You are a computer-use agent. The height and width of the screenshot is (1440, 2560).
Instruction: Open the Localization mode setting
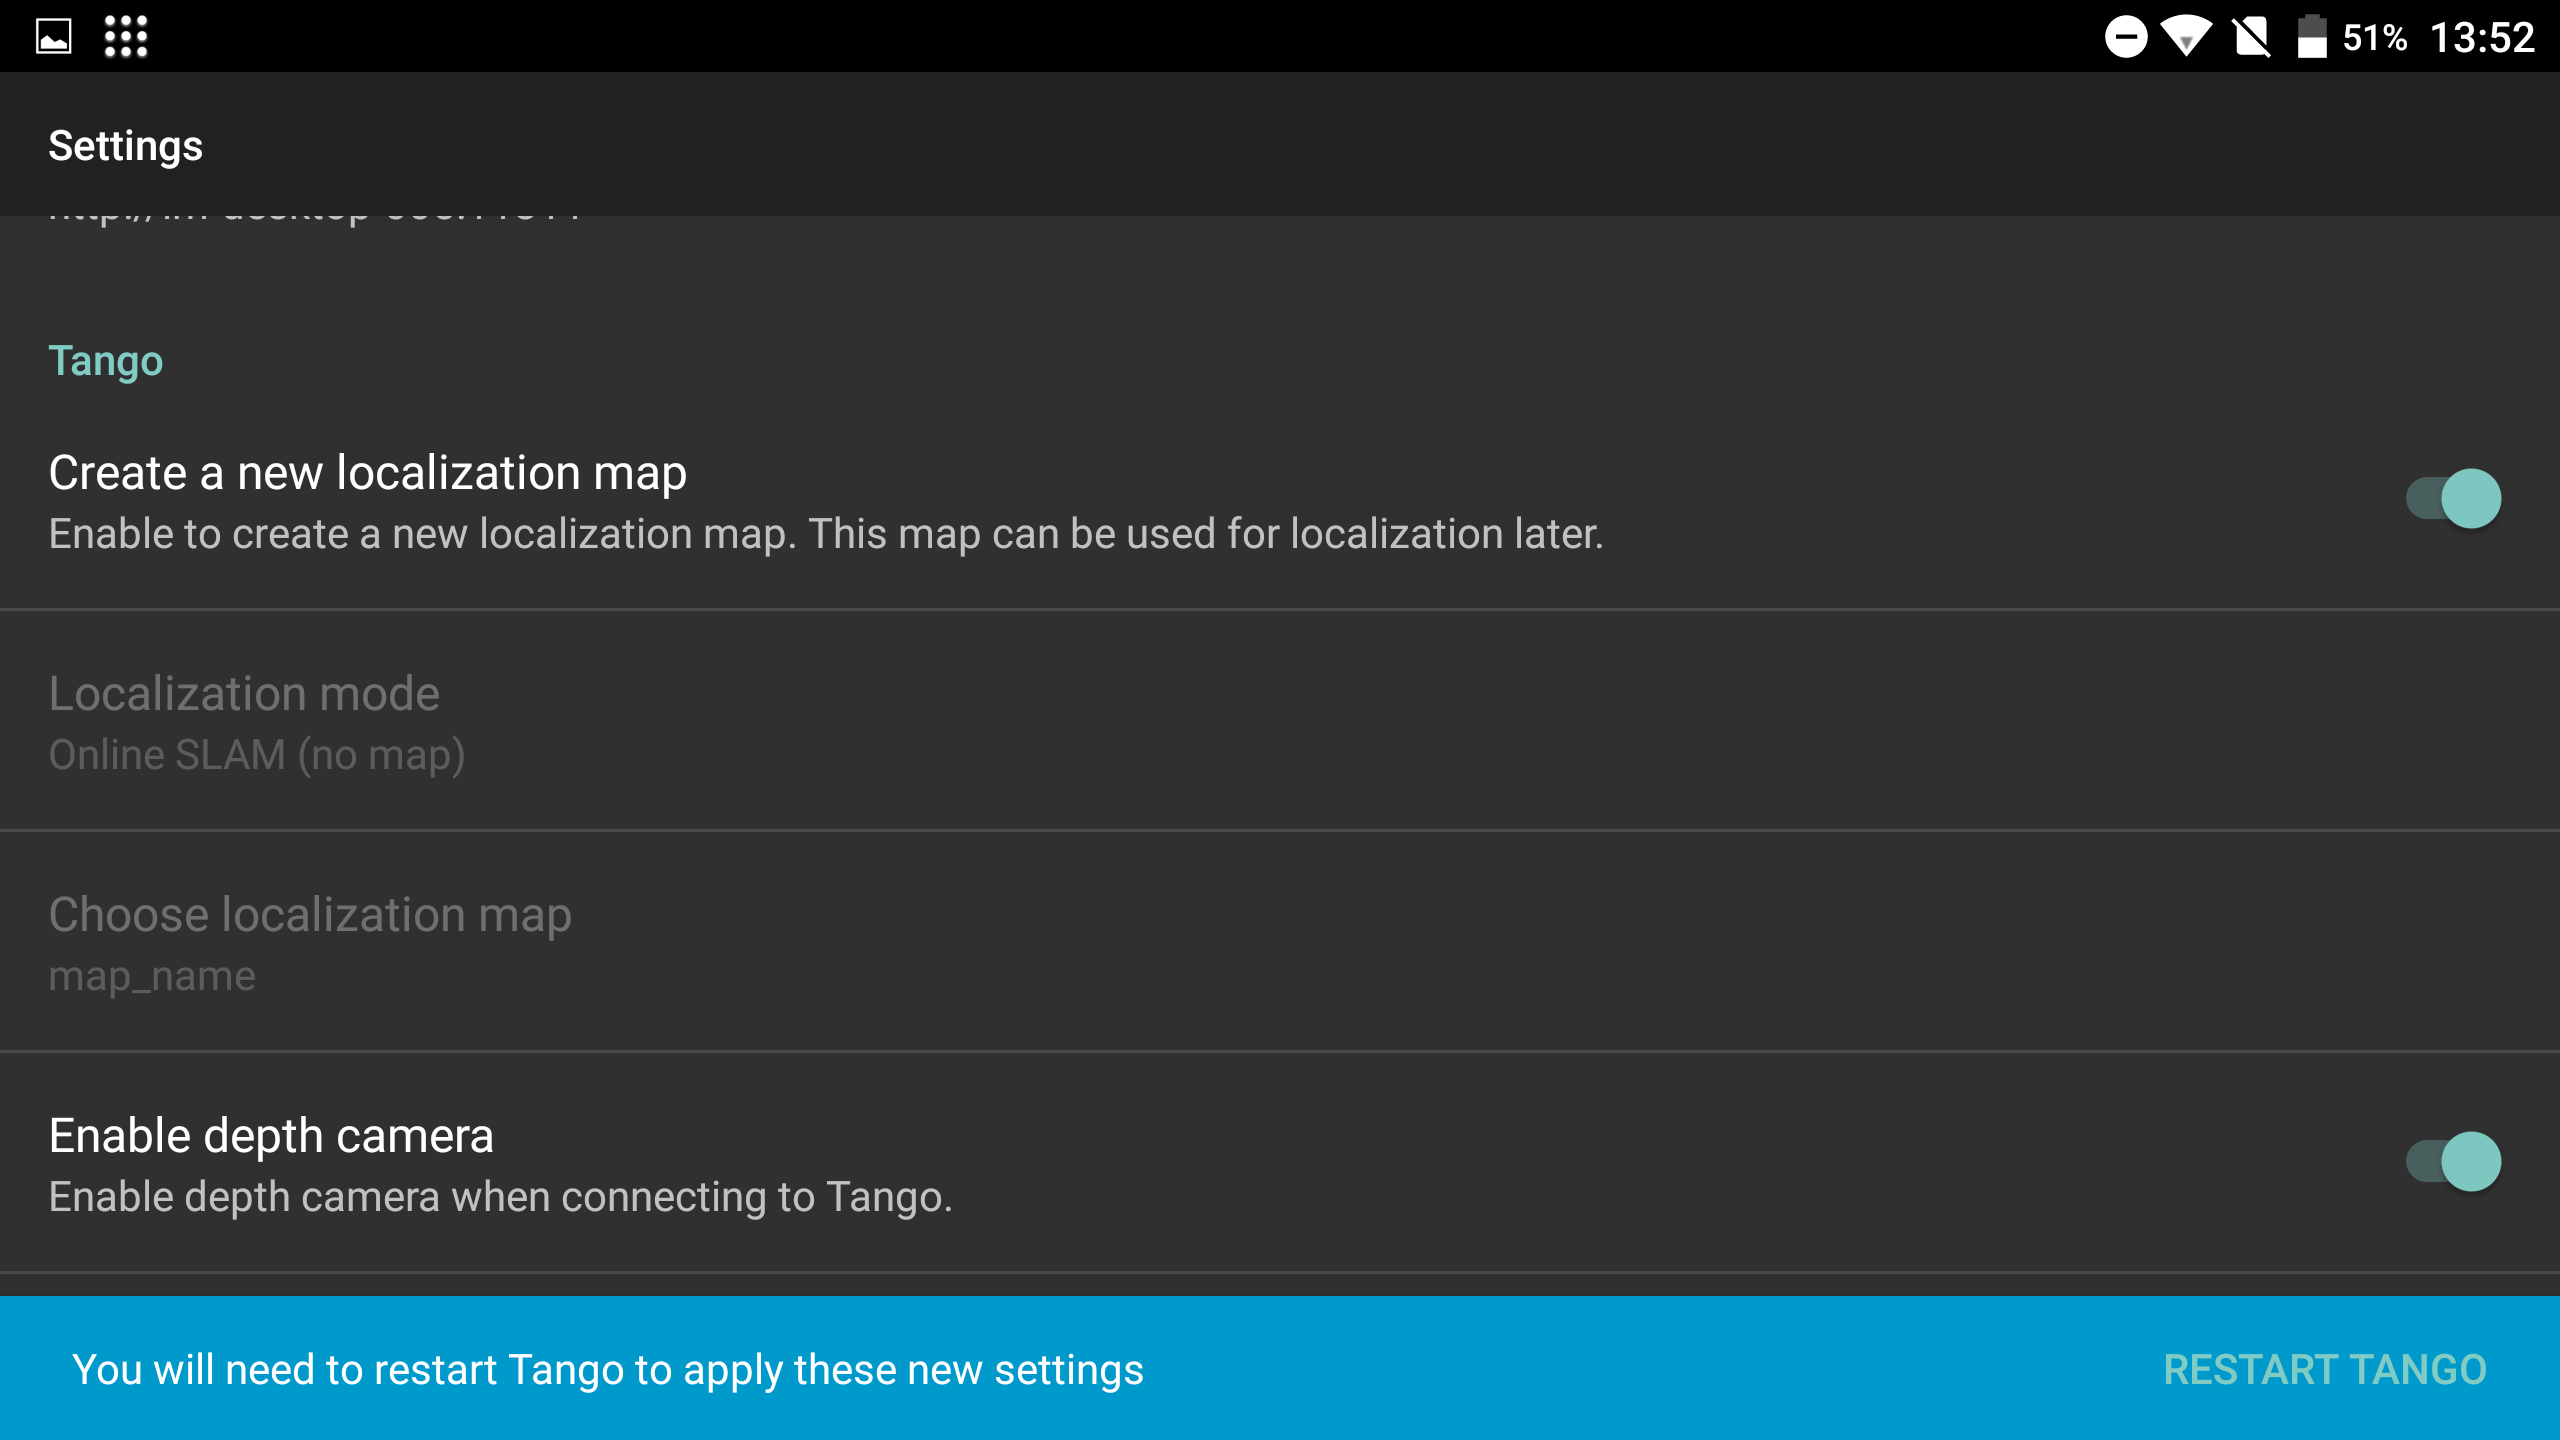point(1280,721)
